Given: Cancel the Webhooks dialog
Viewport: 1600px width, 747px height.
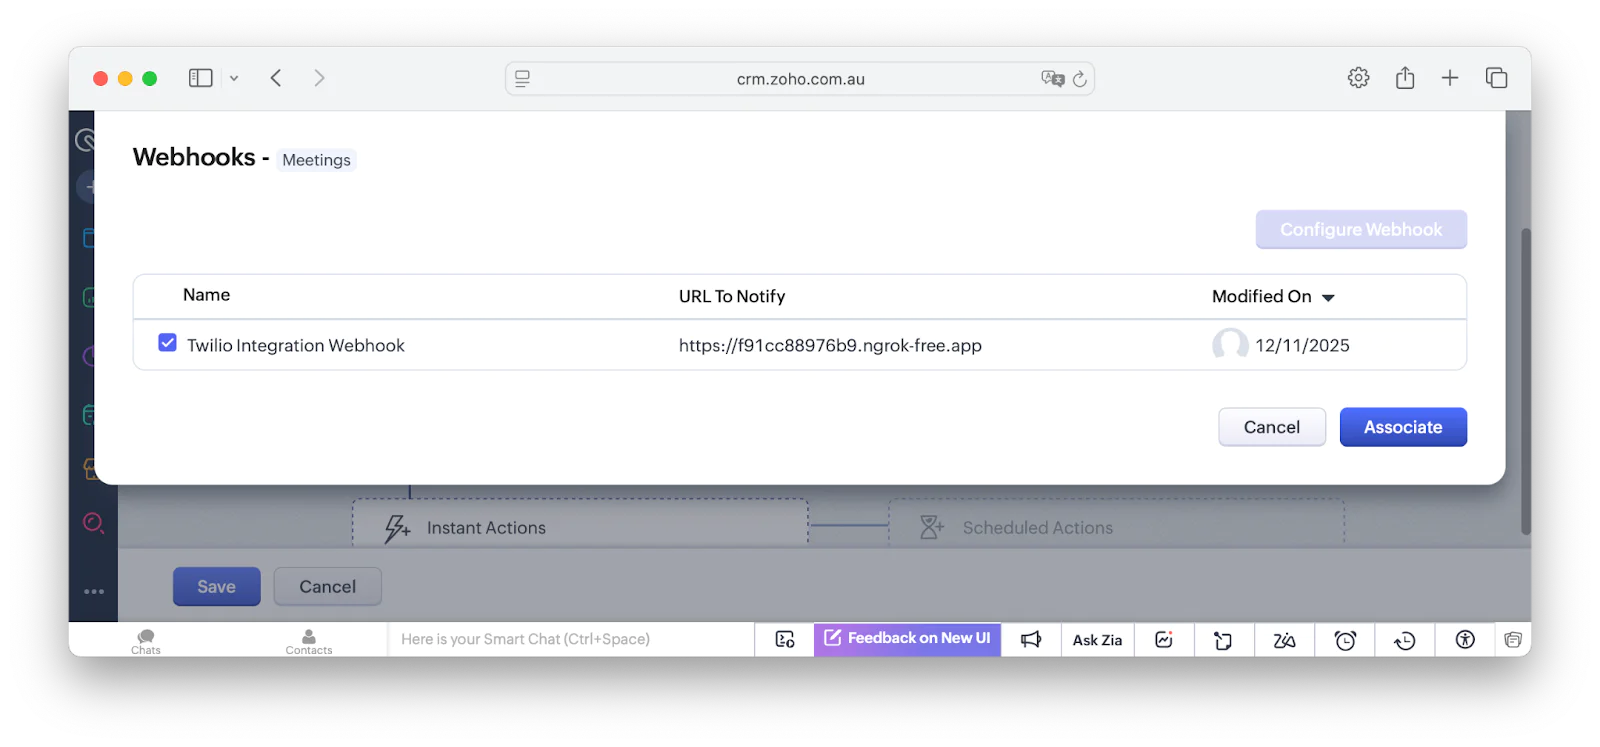Looking at the screenshot, I should click(1271, 427).
